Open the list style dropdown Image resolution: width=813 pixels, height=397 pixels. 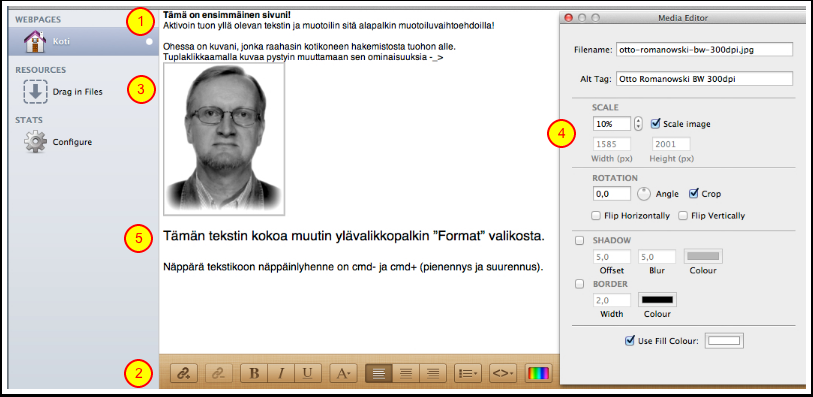(468, 373)
